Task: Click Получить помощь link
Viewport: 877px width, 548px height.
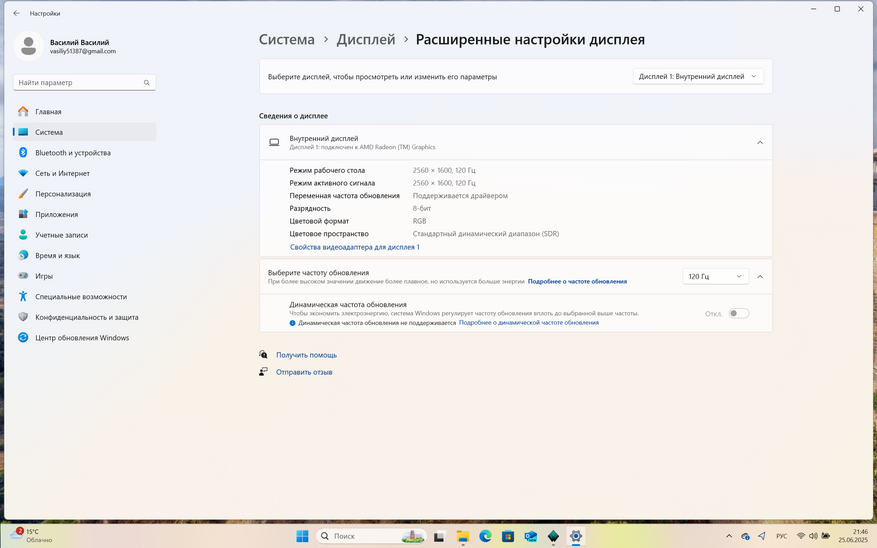Action: [x=307, y=355]
